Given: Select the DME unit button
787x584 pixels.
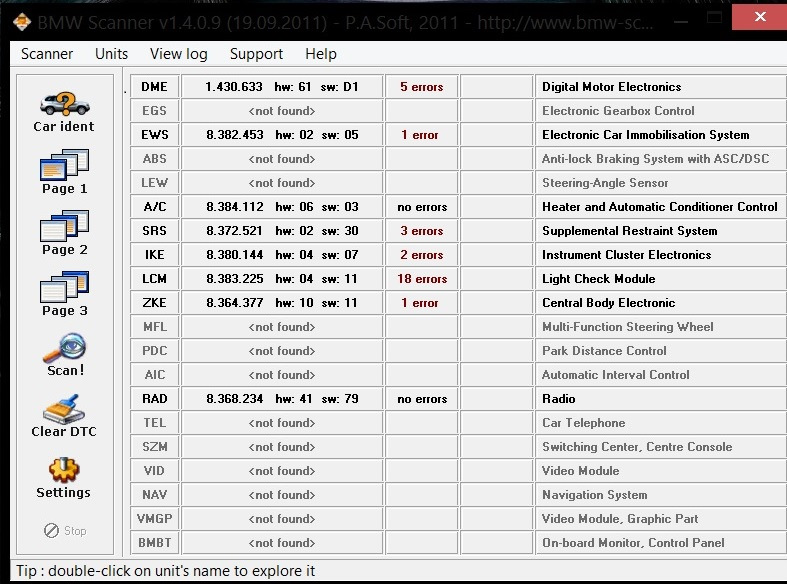Looking at the screenshot, I should pyautogui.click(x=155, y=86).
